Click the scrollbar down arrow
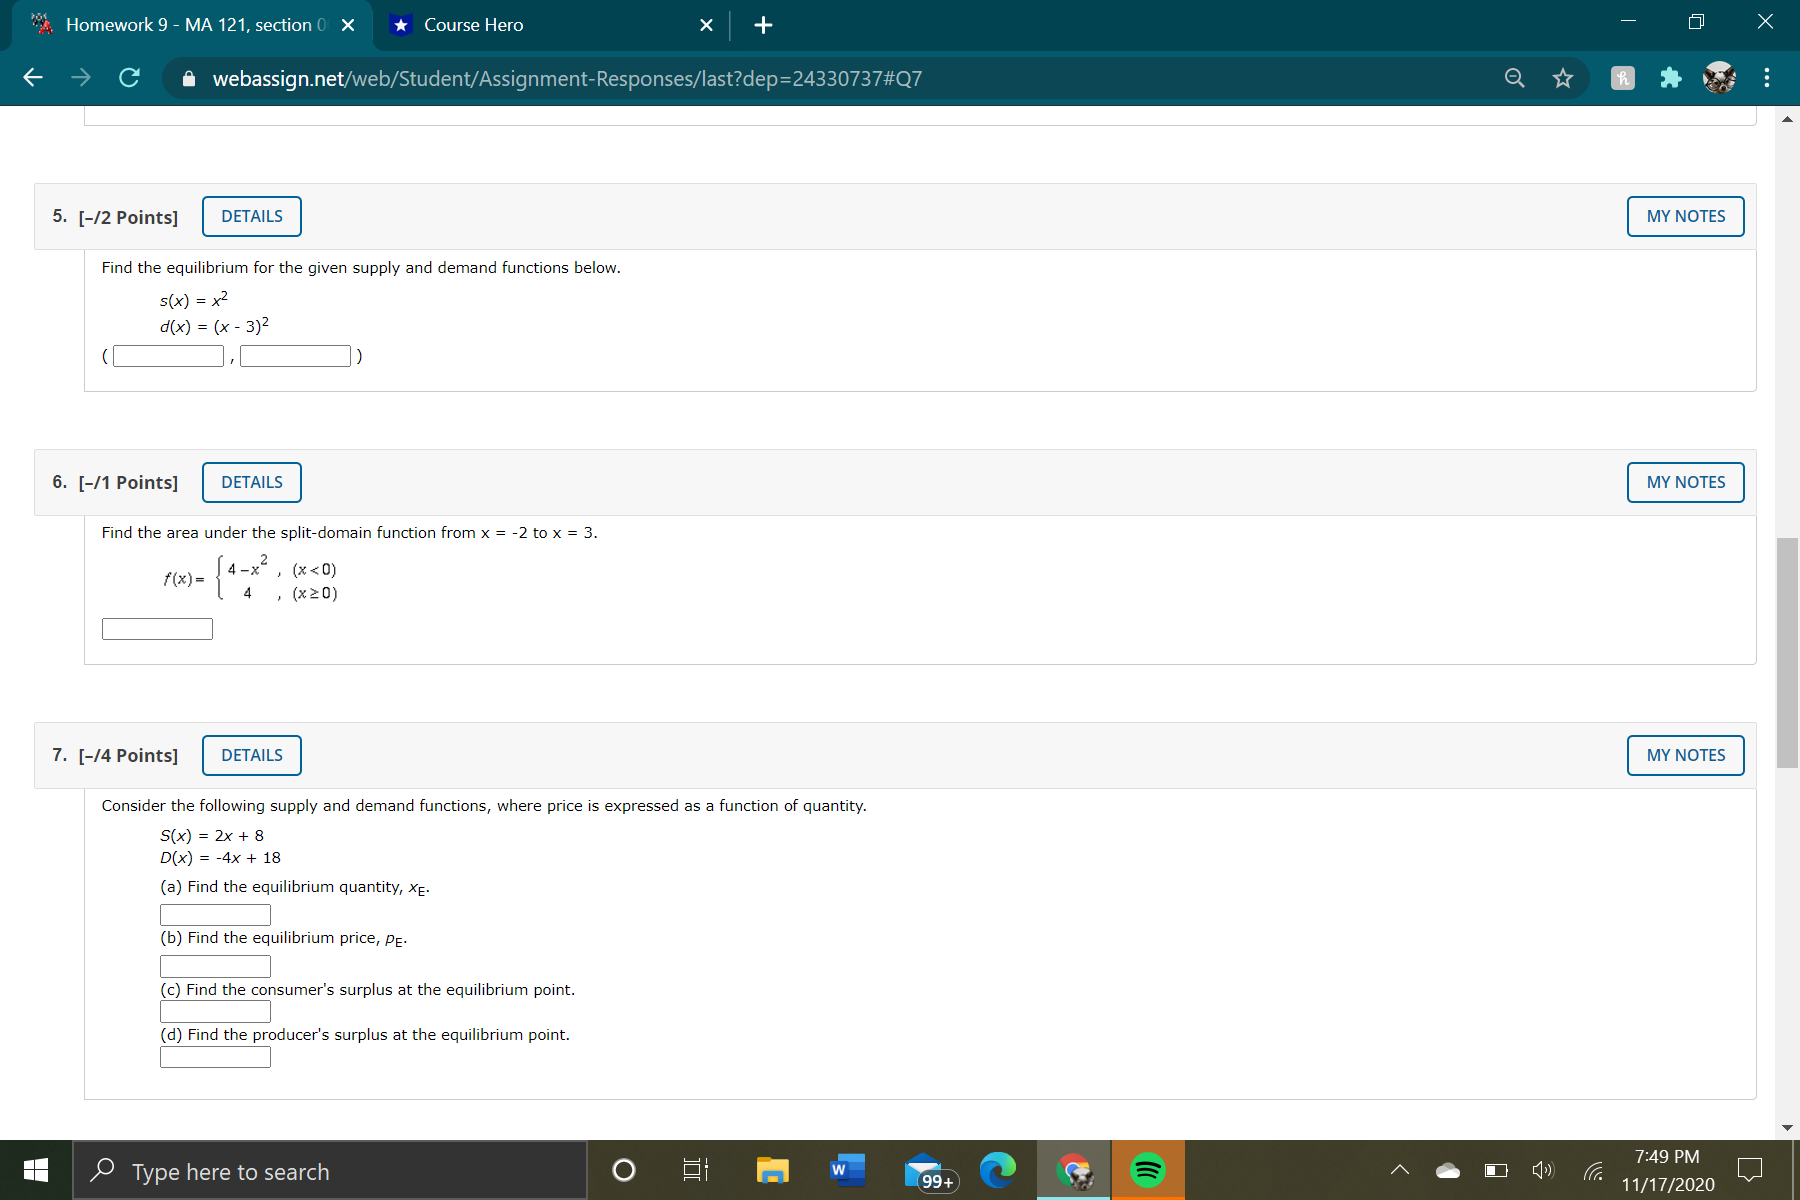The width and height of the screenshot is (1800, 1200). tap(1787, 1128)
